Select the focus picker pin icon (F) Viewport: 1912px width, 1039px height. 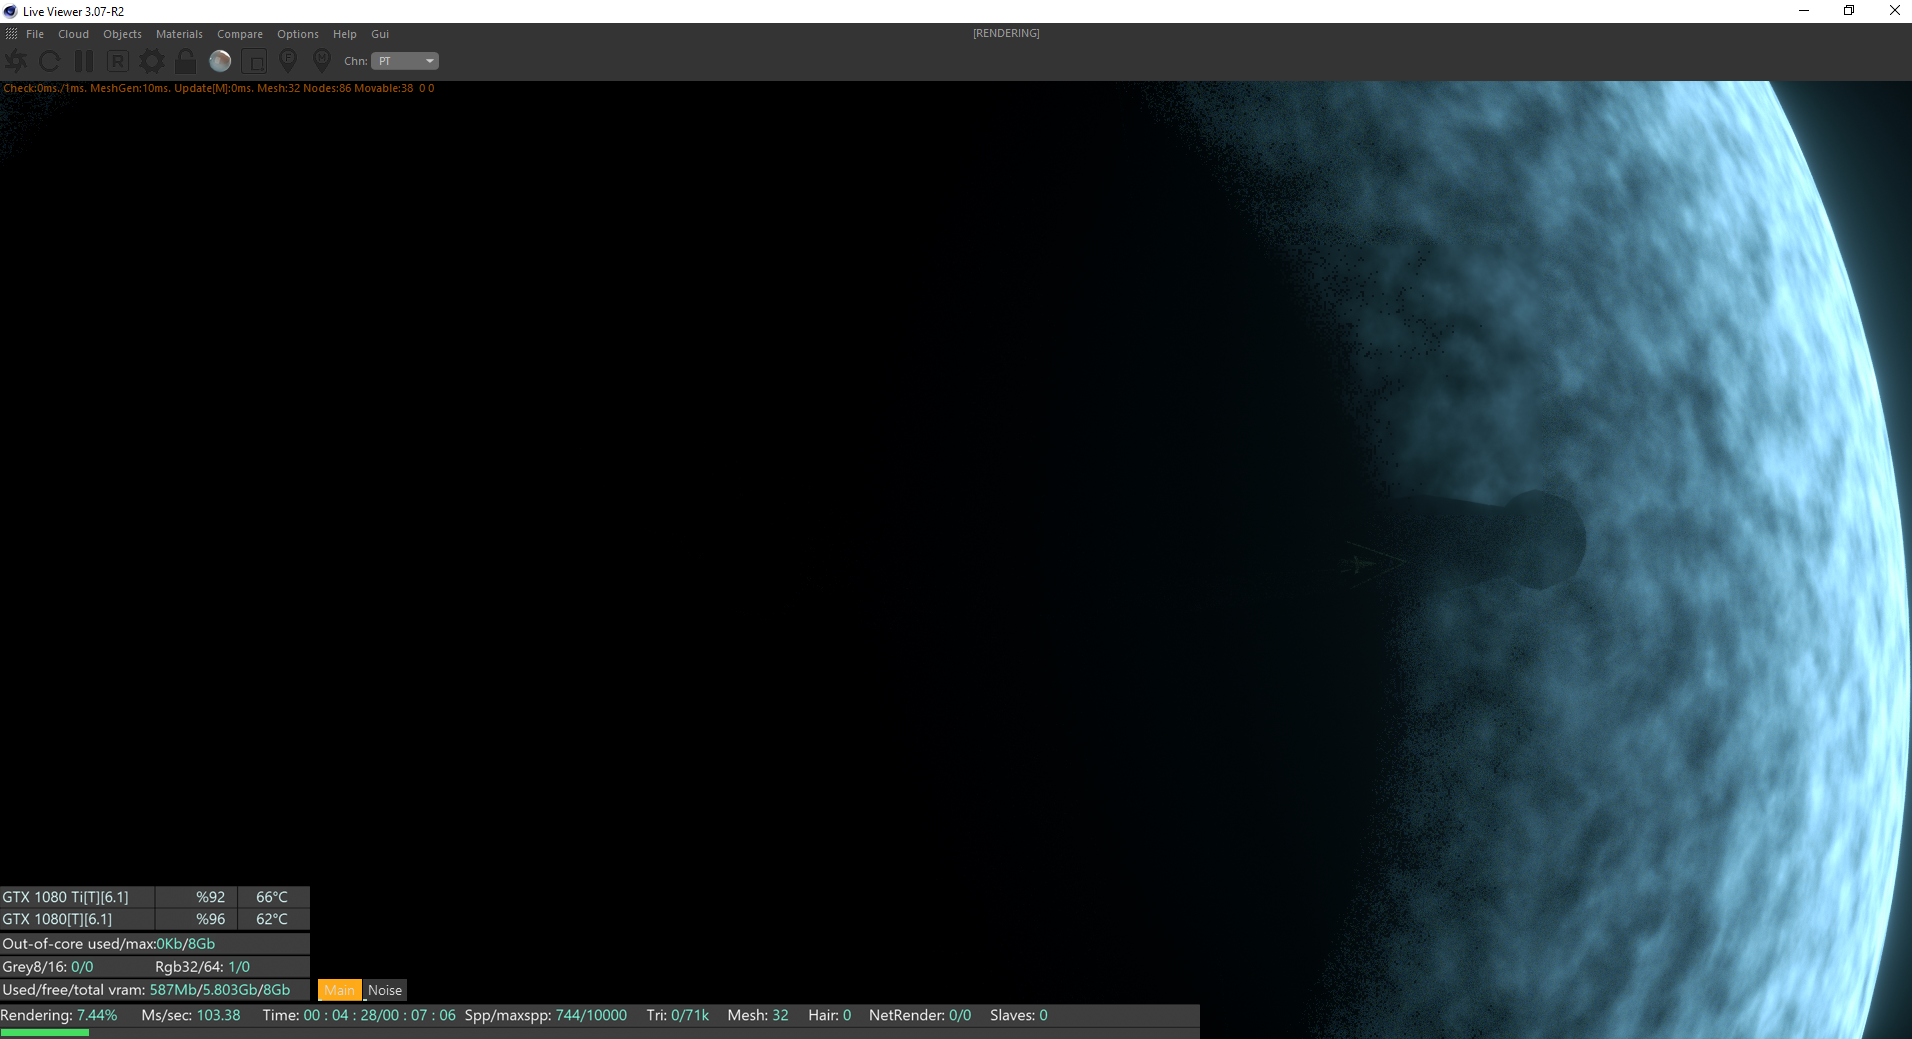pos(288,61)
